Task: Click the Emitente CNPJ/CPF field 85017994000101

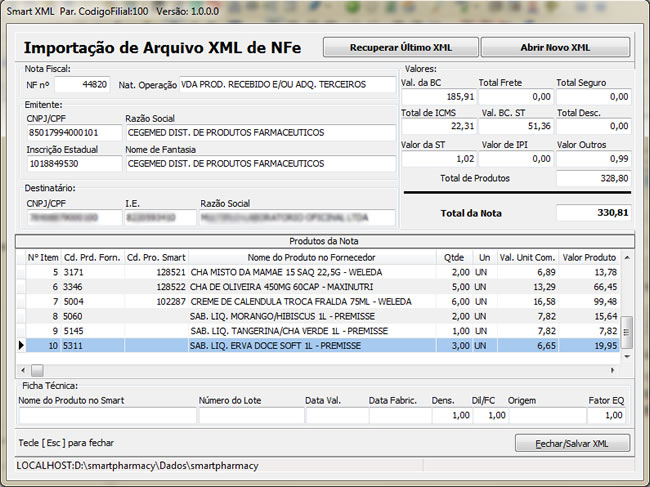Action: point(74,133)
